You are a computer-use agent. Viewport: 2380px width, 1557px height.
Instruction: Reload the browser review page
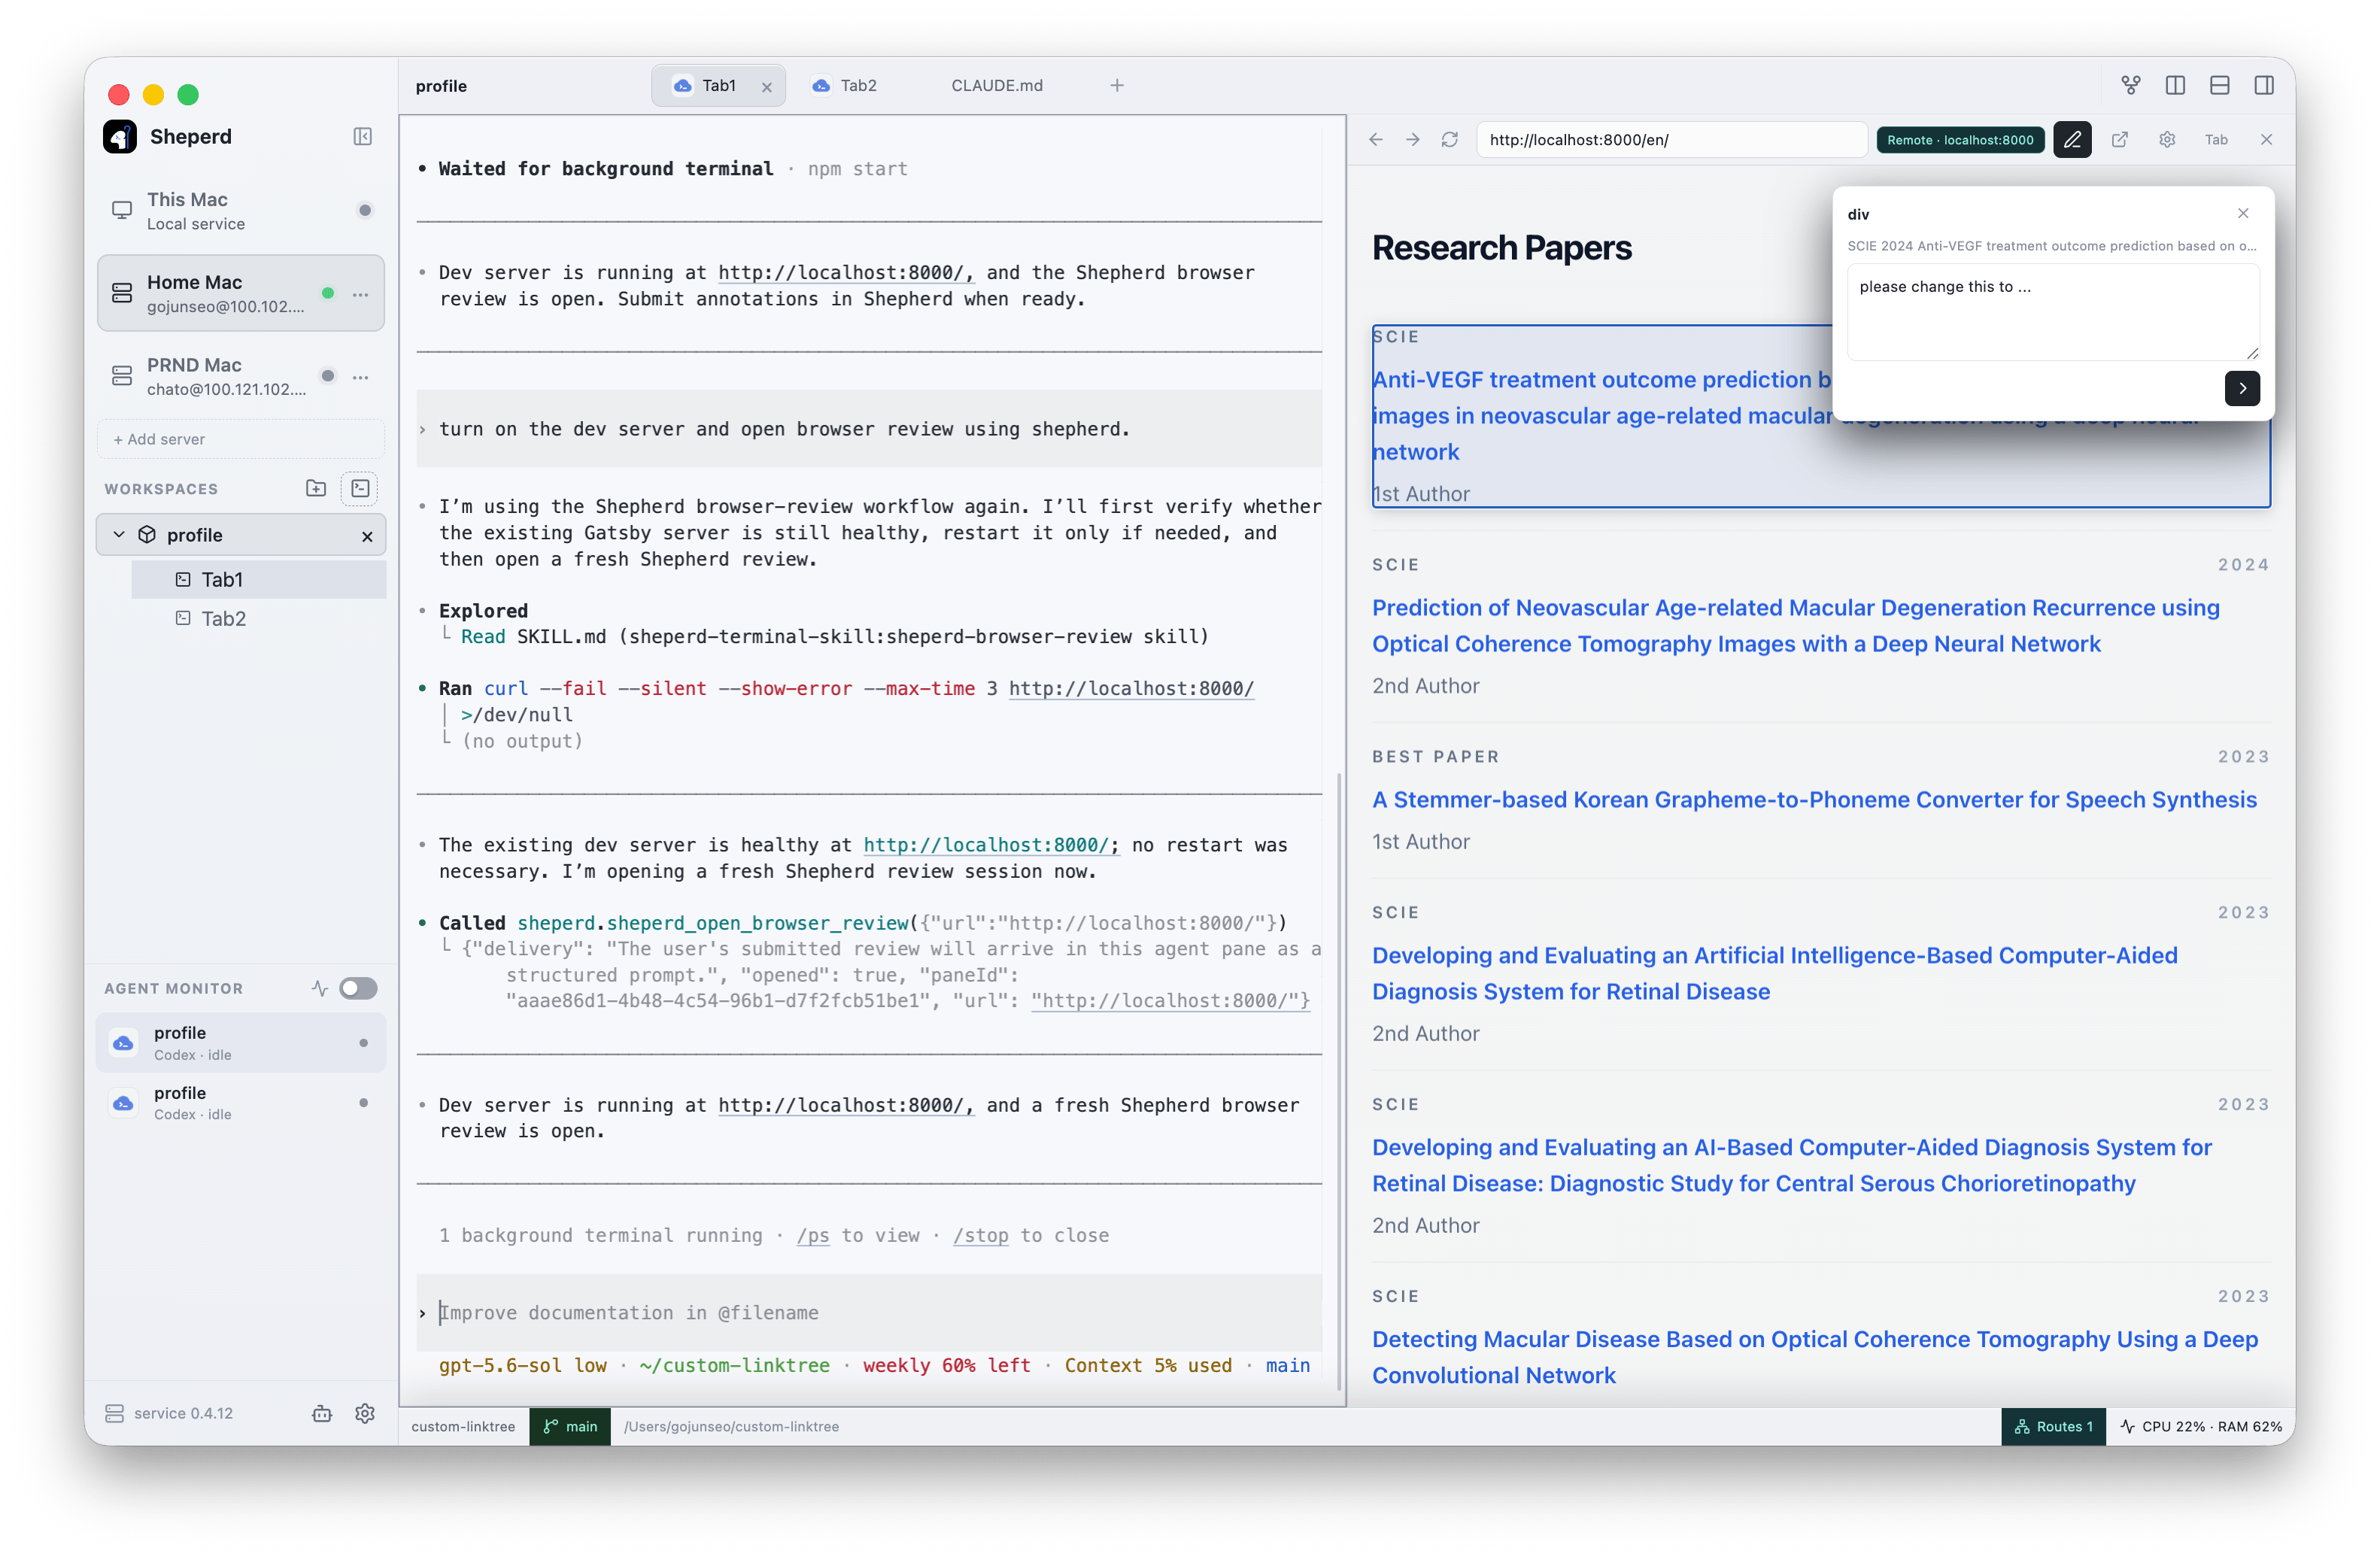(x=1449, y=140)
